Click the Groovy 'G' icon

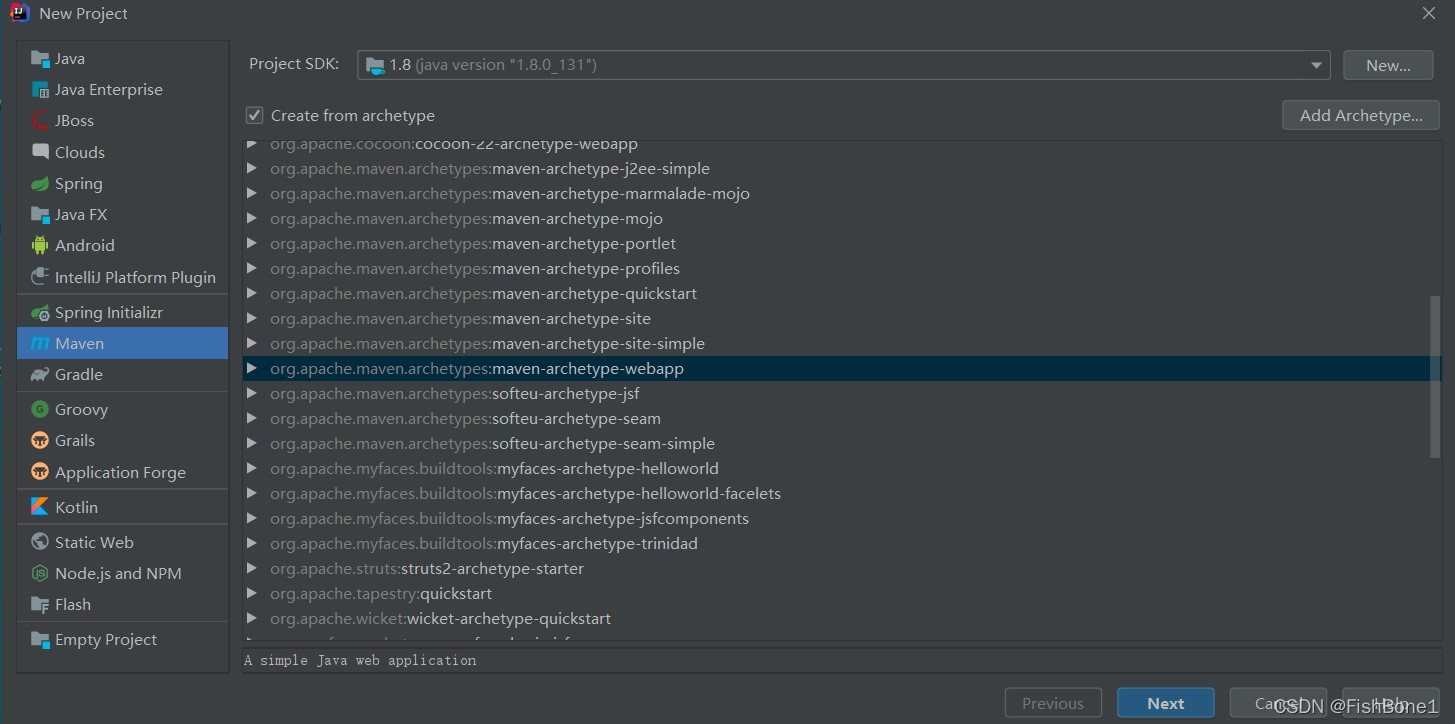point(40,409)
